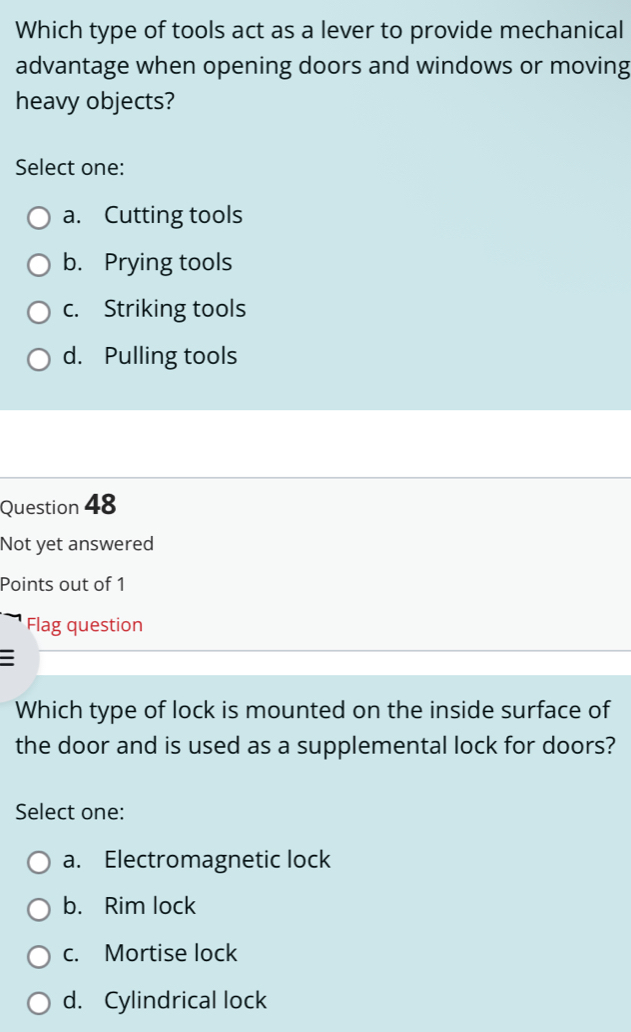Click the 'd. Cylindrical lock' answer text
Image resolution: width=631 pixels, height=1032 pixels.
point(164,1000)
